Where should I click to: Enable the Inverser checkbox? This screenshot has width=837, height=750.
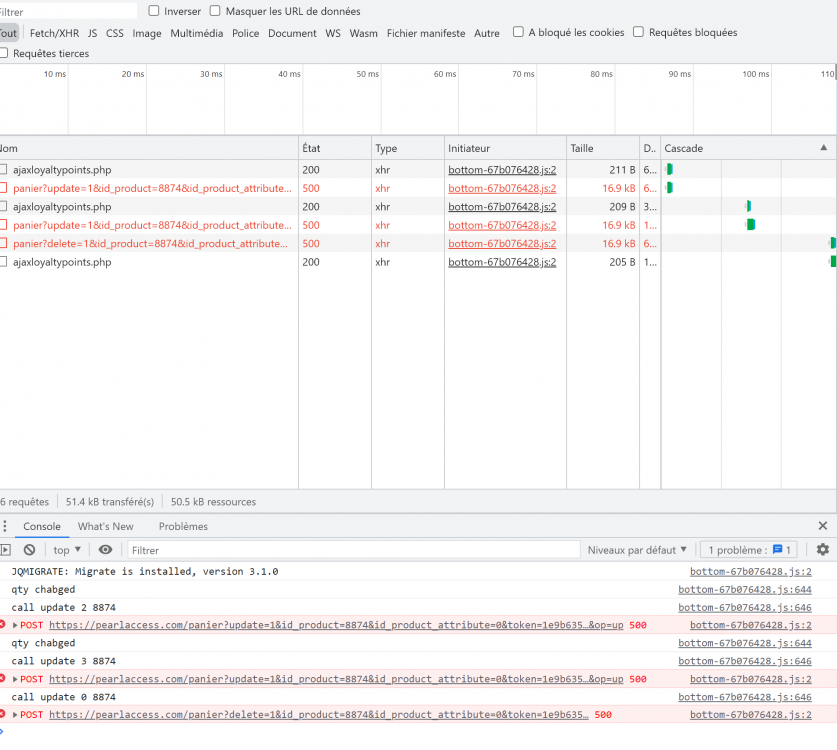(154, 11)
